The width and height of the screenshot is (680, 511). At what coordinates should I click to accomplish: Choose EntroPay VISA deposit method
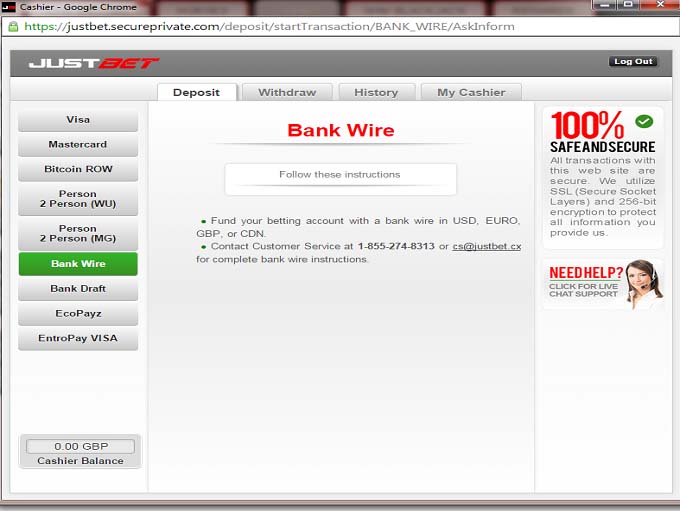pyautogui.click(x=78, y=338)
